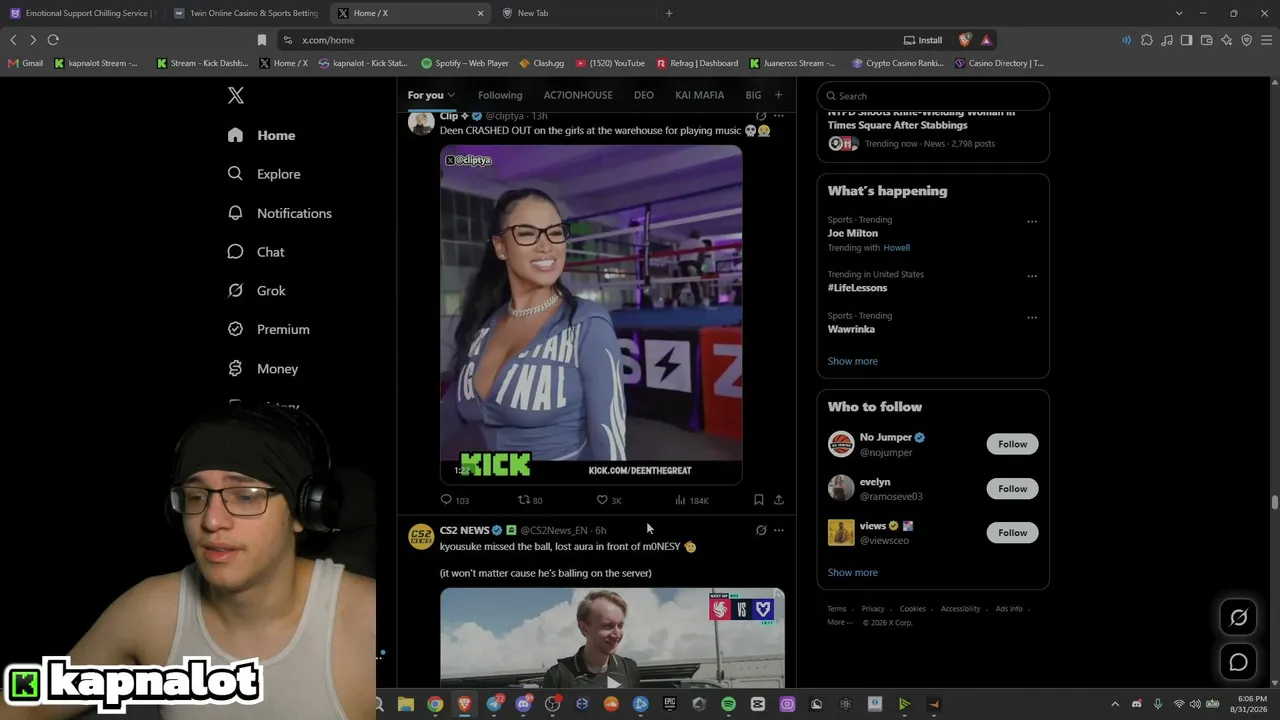The image size is (1280, 720).
Task: Open the Explore page icon
Action: pos(235,174)
